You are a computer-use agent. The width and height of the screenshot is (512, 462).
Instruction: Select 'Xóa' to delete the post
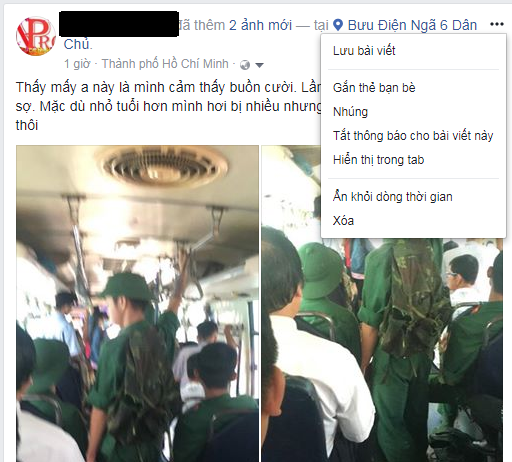343,220
